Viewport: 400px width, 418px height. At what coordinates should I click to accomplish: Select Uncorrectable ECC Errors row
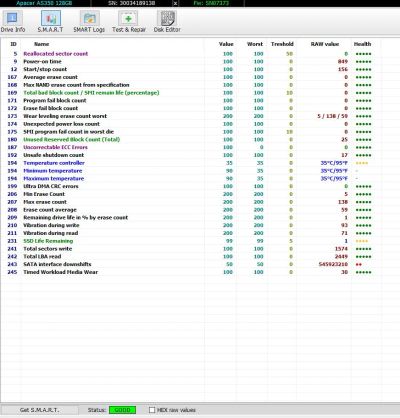190,147
